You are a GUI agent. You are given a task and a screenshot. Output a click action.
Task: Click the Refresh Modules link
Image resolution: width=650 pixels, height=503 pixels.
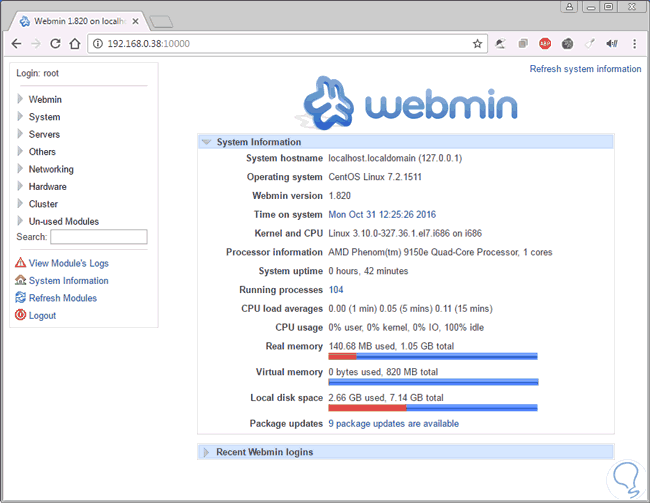point(63,298)
